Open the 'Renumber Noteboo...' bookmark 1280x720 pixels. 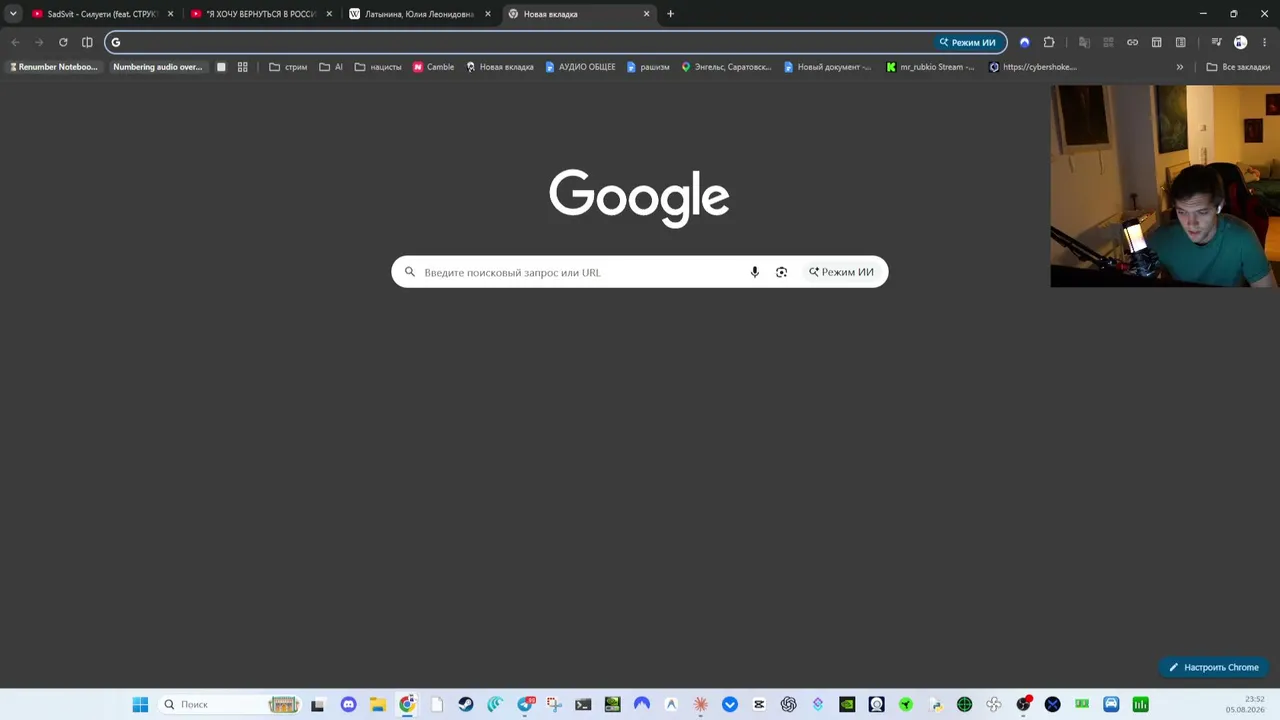pos(53,67)
